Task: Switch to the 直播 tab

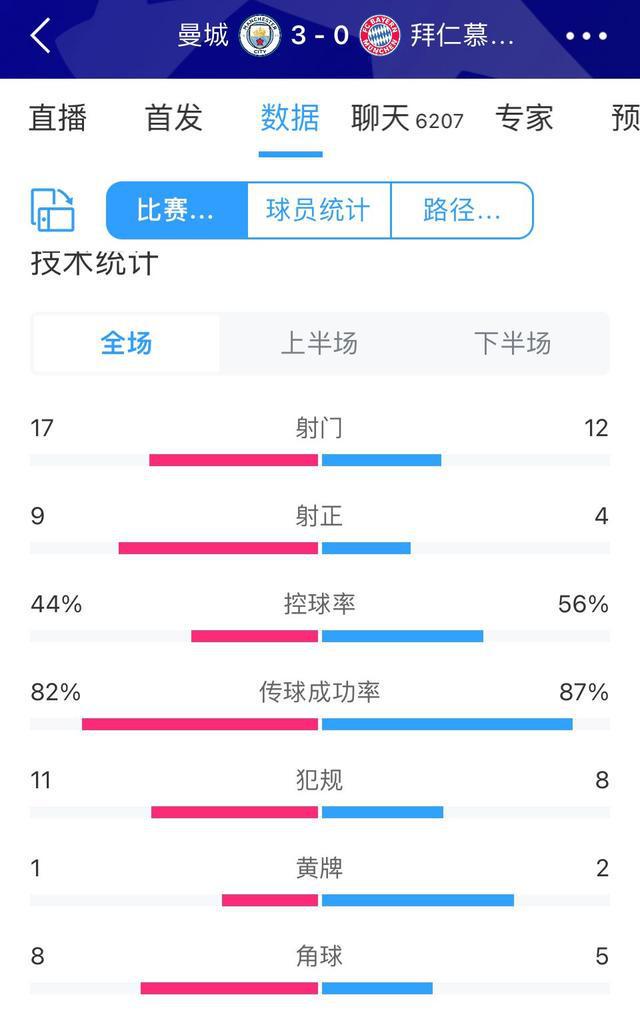Action: [x=60, y=119]
